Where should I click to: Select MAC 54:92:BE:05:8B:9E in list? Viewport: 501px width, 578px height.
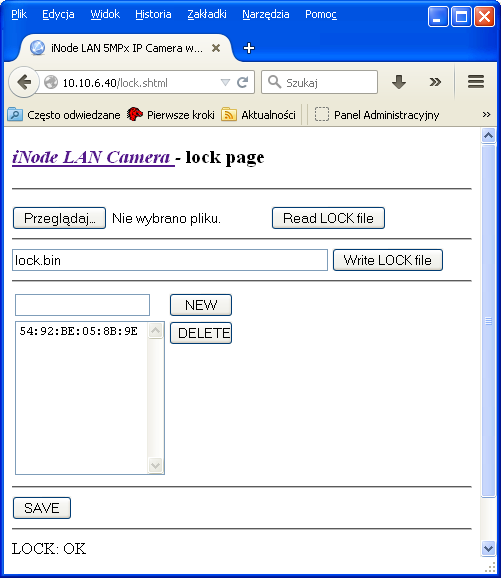[x=79, y=331]
